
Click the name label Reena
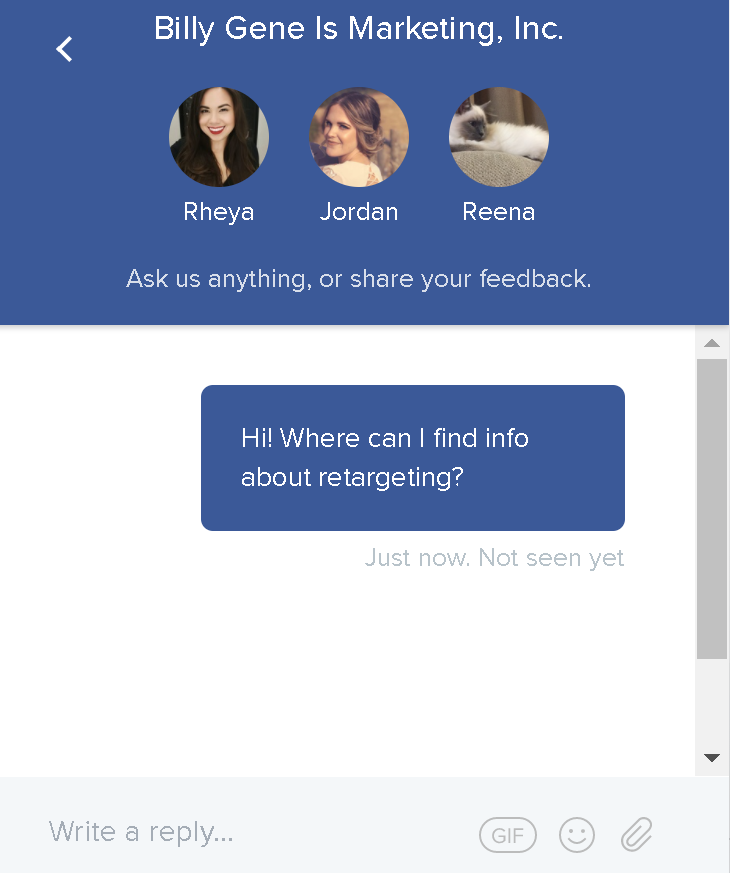[498, 212]
